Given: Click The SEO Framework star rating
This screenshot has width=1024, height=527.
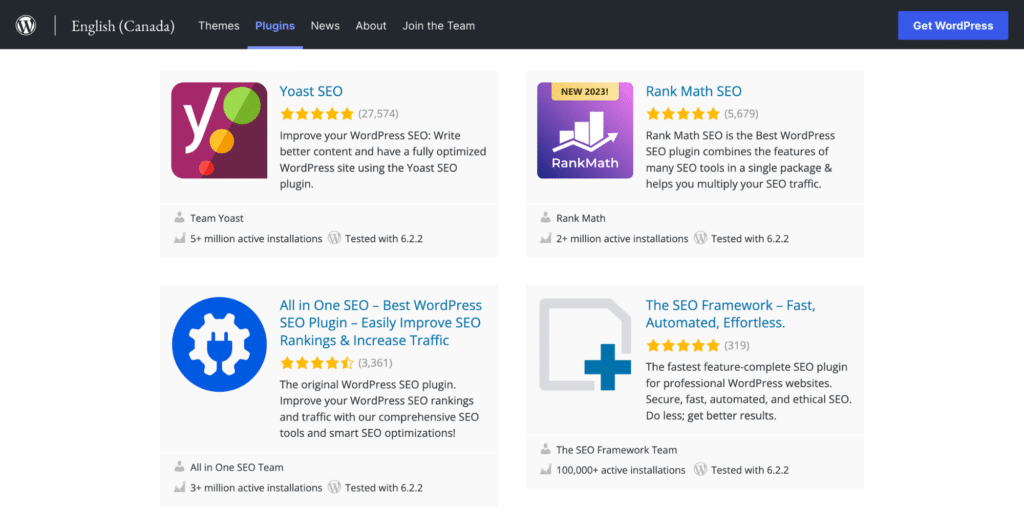Looking at the screenshot, I should [683, 345].
